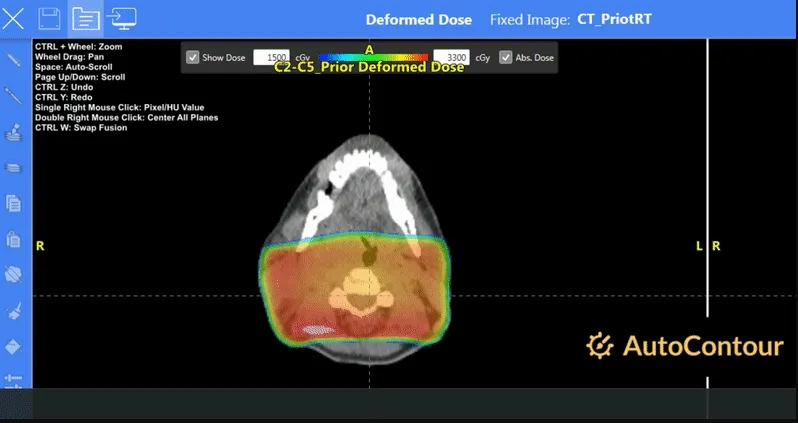Toggle the Abs. Dose checkbox

[505, 57]
